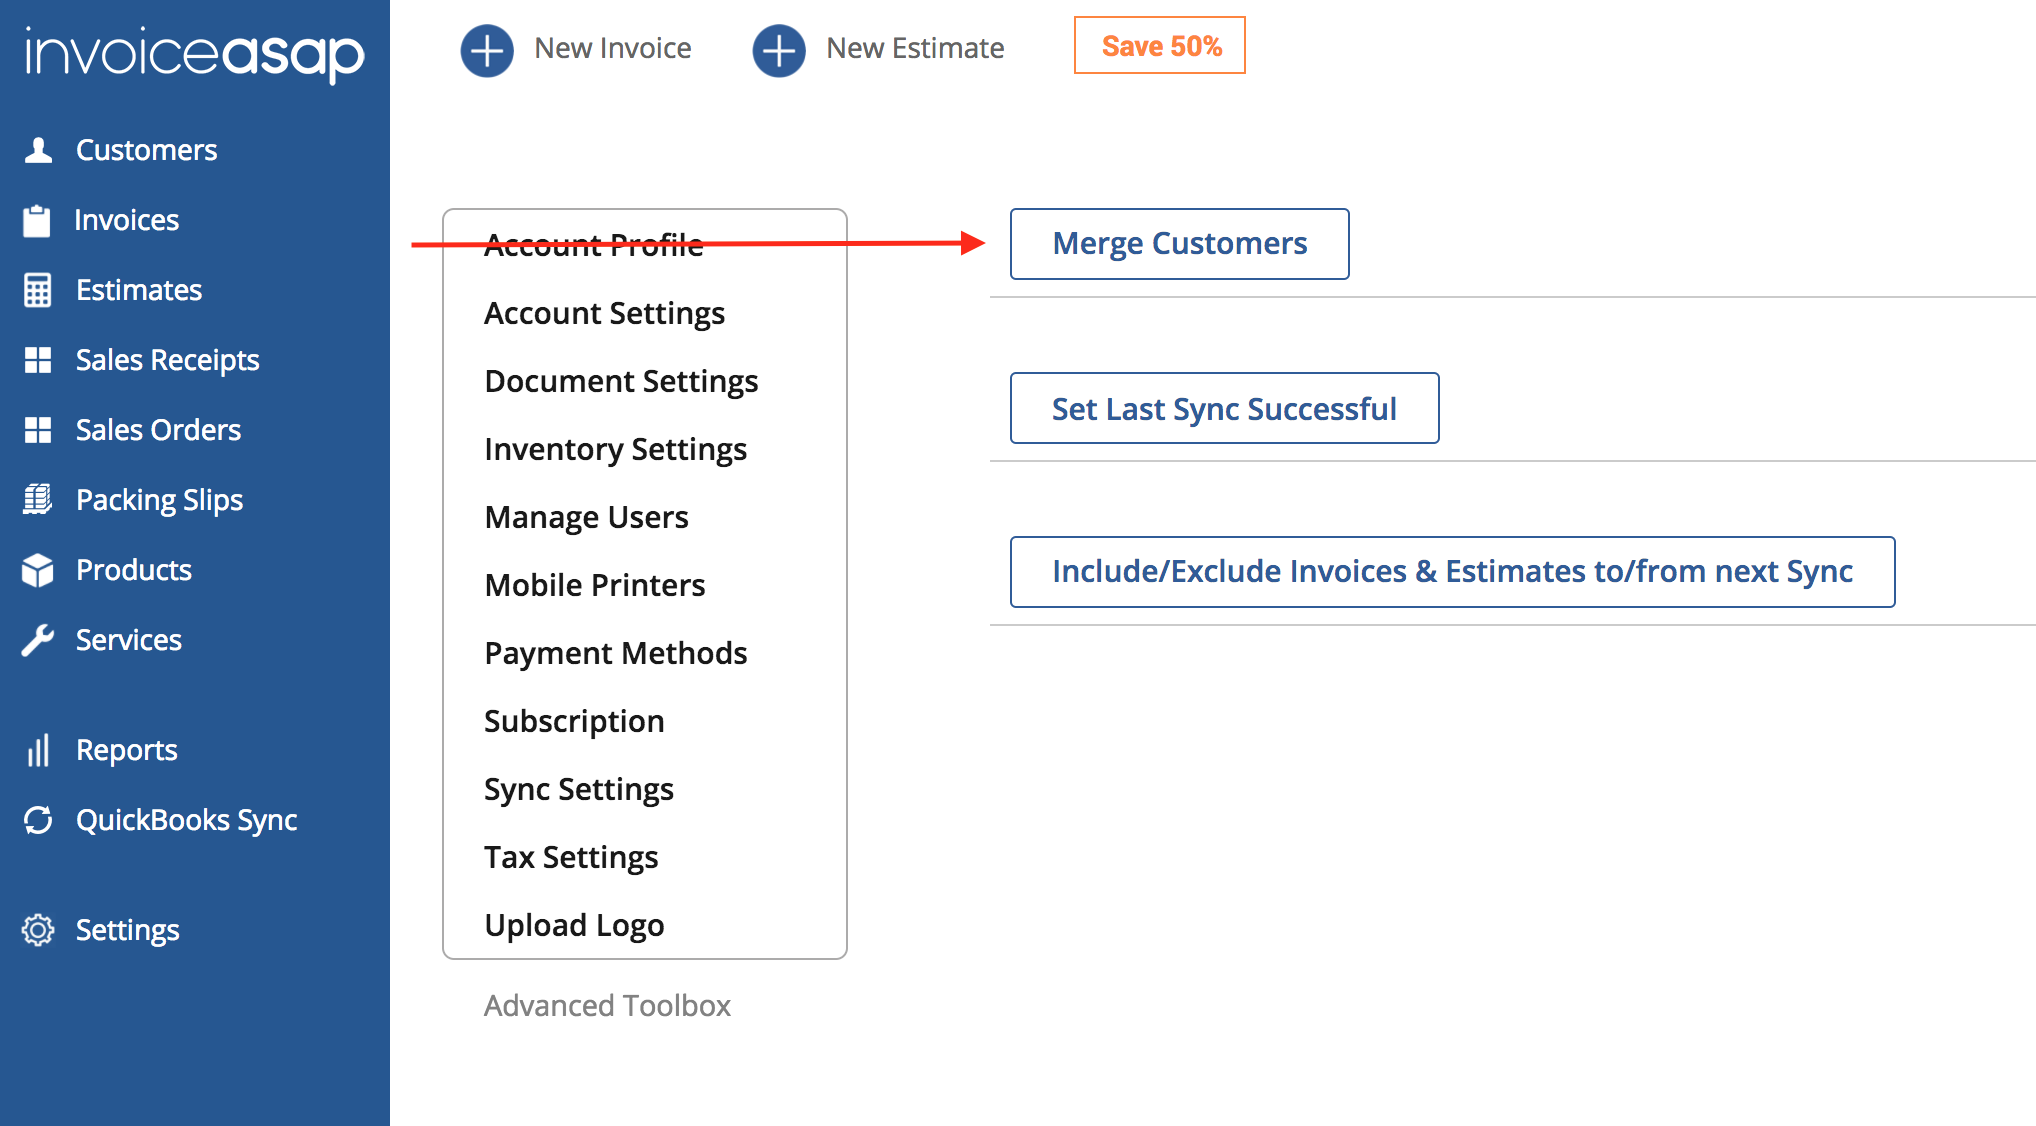The image size is (2036, 1126).
Task: Click the New Invoice plus icon
Action: tap(487, 49)
